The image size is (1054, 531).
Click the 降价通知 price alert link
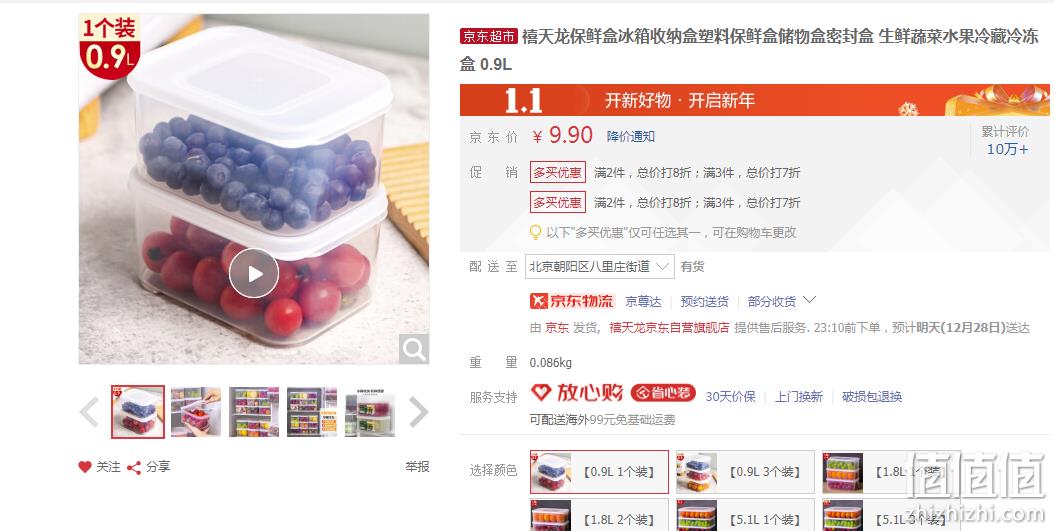(631, 136)
